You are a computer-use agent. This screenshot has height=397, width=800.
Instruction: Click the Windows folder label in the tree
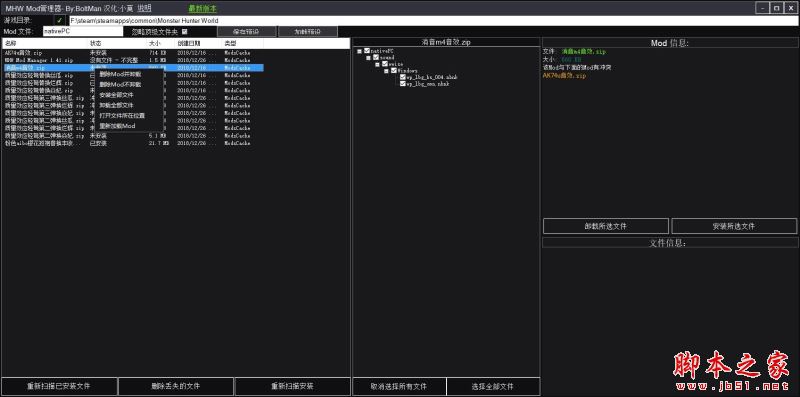(408, 70)
